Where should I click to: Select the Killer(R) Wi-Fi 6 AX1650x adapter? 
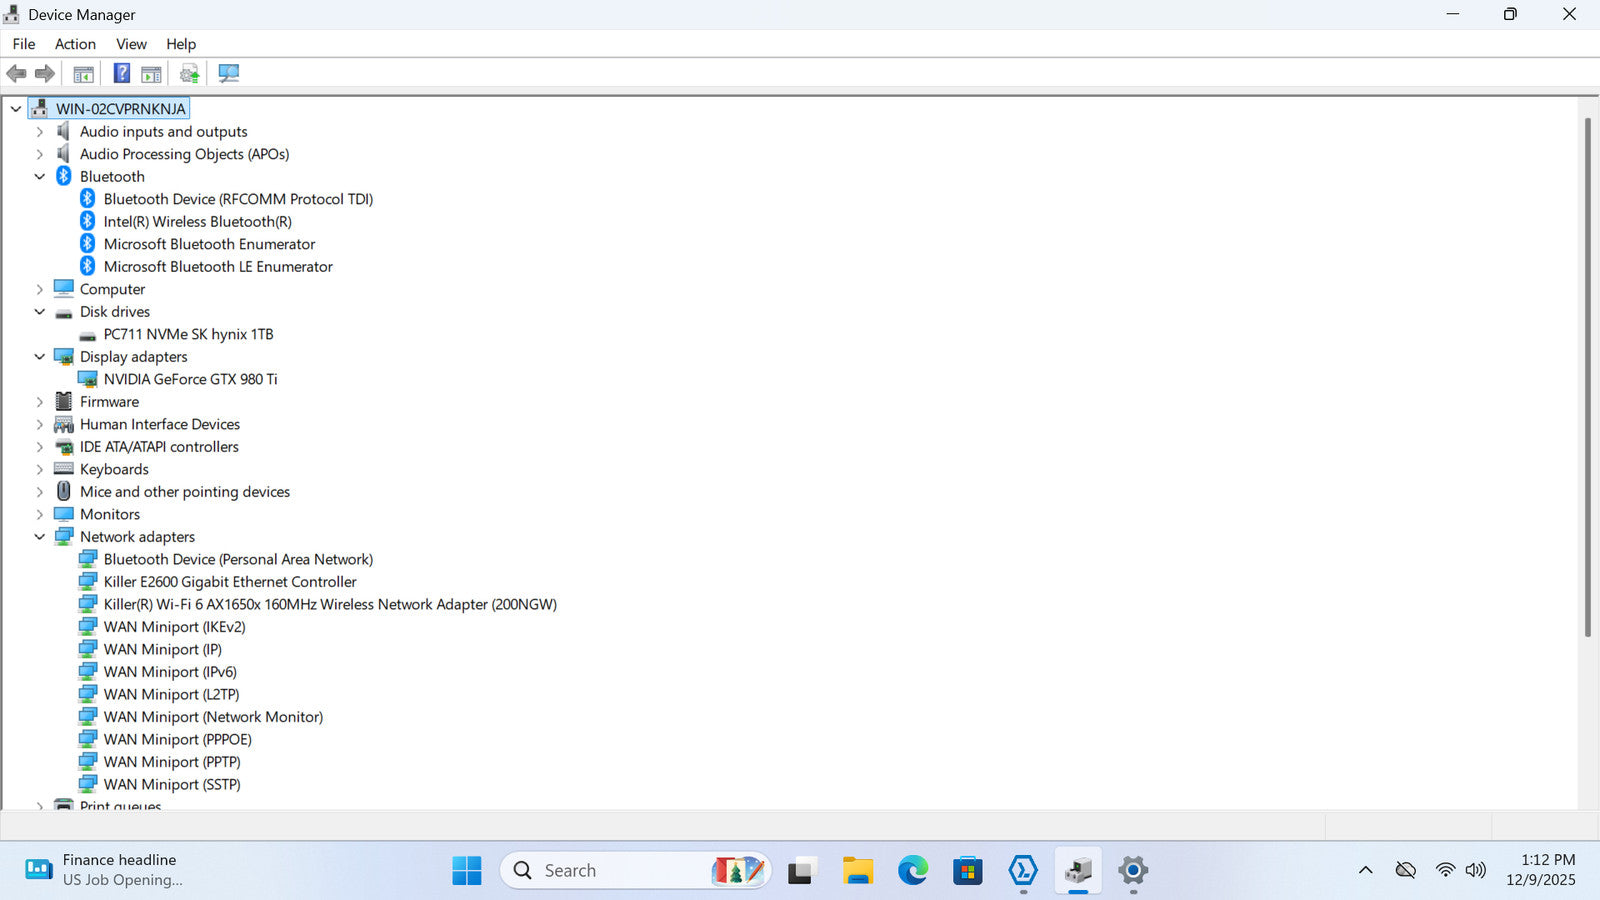coord(330,604)
